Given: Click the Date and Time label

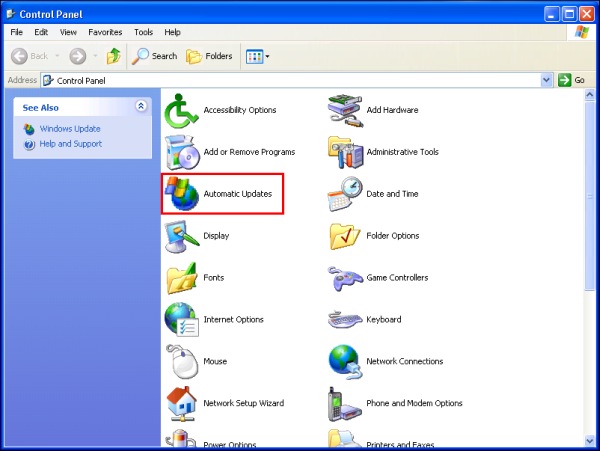Looking at the screenshot, I should point(392,194).
